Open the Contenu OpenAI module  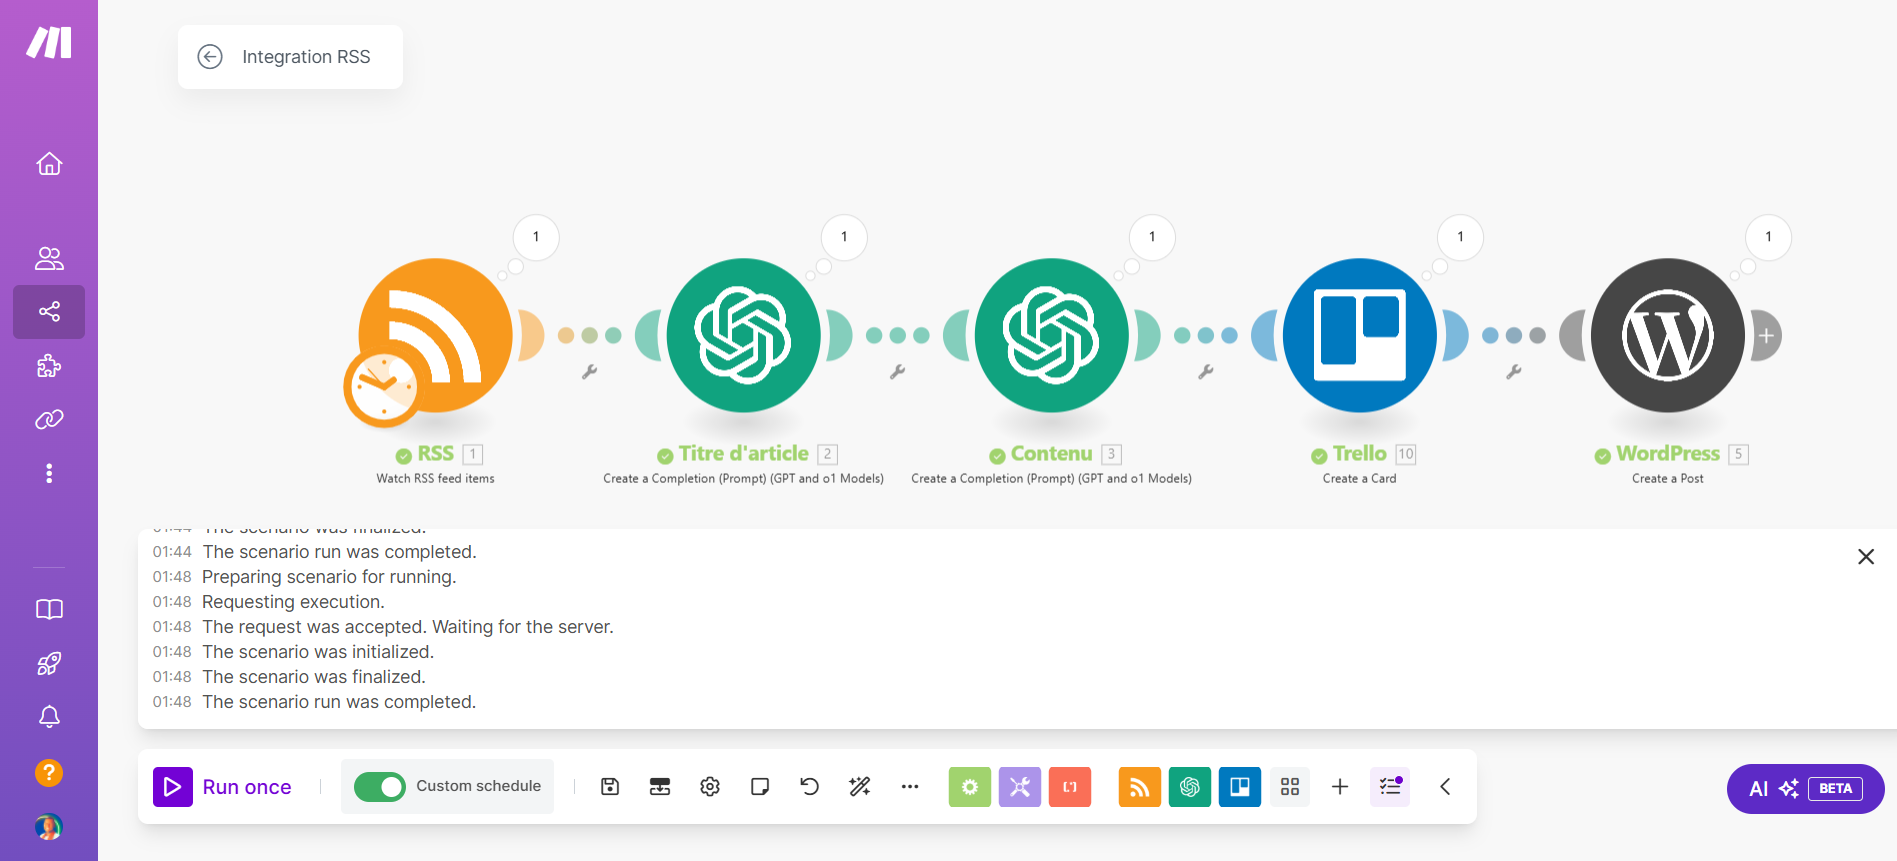(1052, 335)
